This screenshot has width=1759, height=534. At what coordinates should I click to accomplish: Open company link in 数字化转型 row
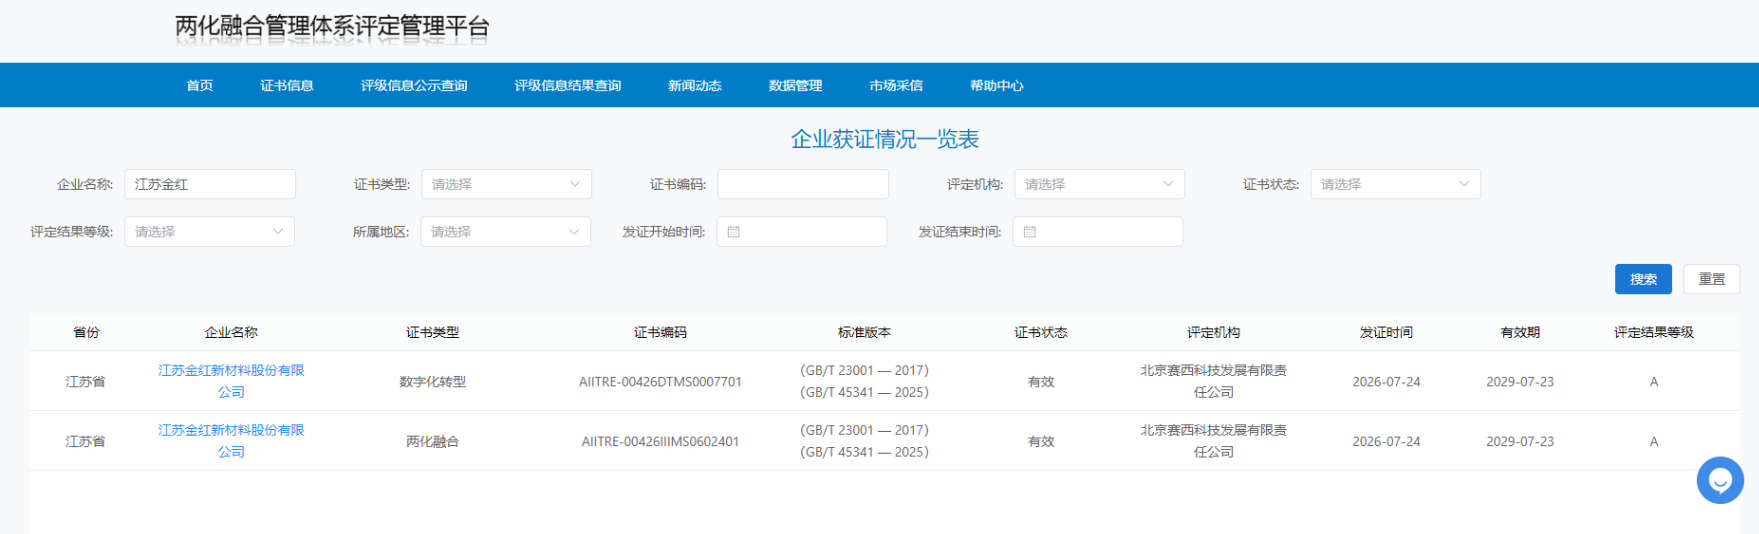pos(231,381)
